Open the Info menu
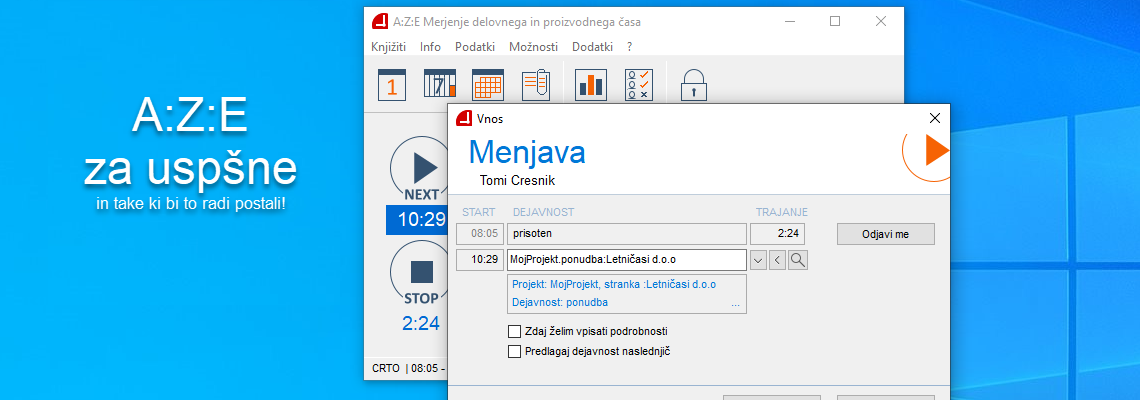This screenshot has height=400, width=1140. point(430,47)
